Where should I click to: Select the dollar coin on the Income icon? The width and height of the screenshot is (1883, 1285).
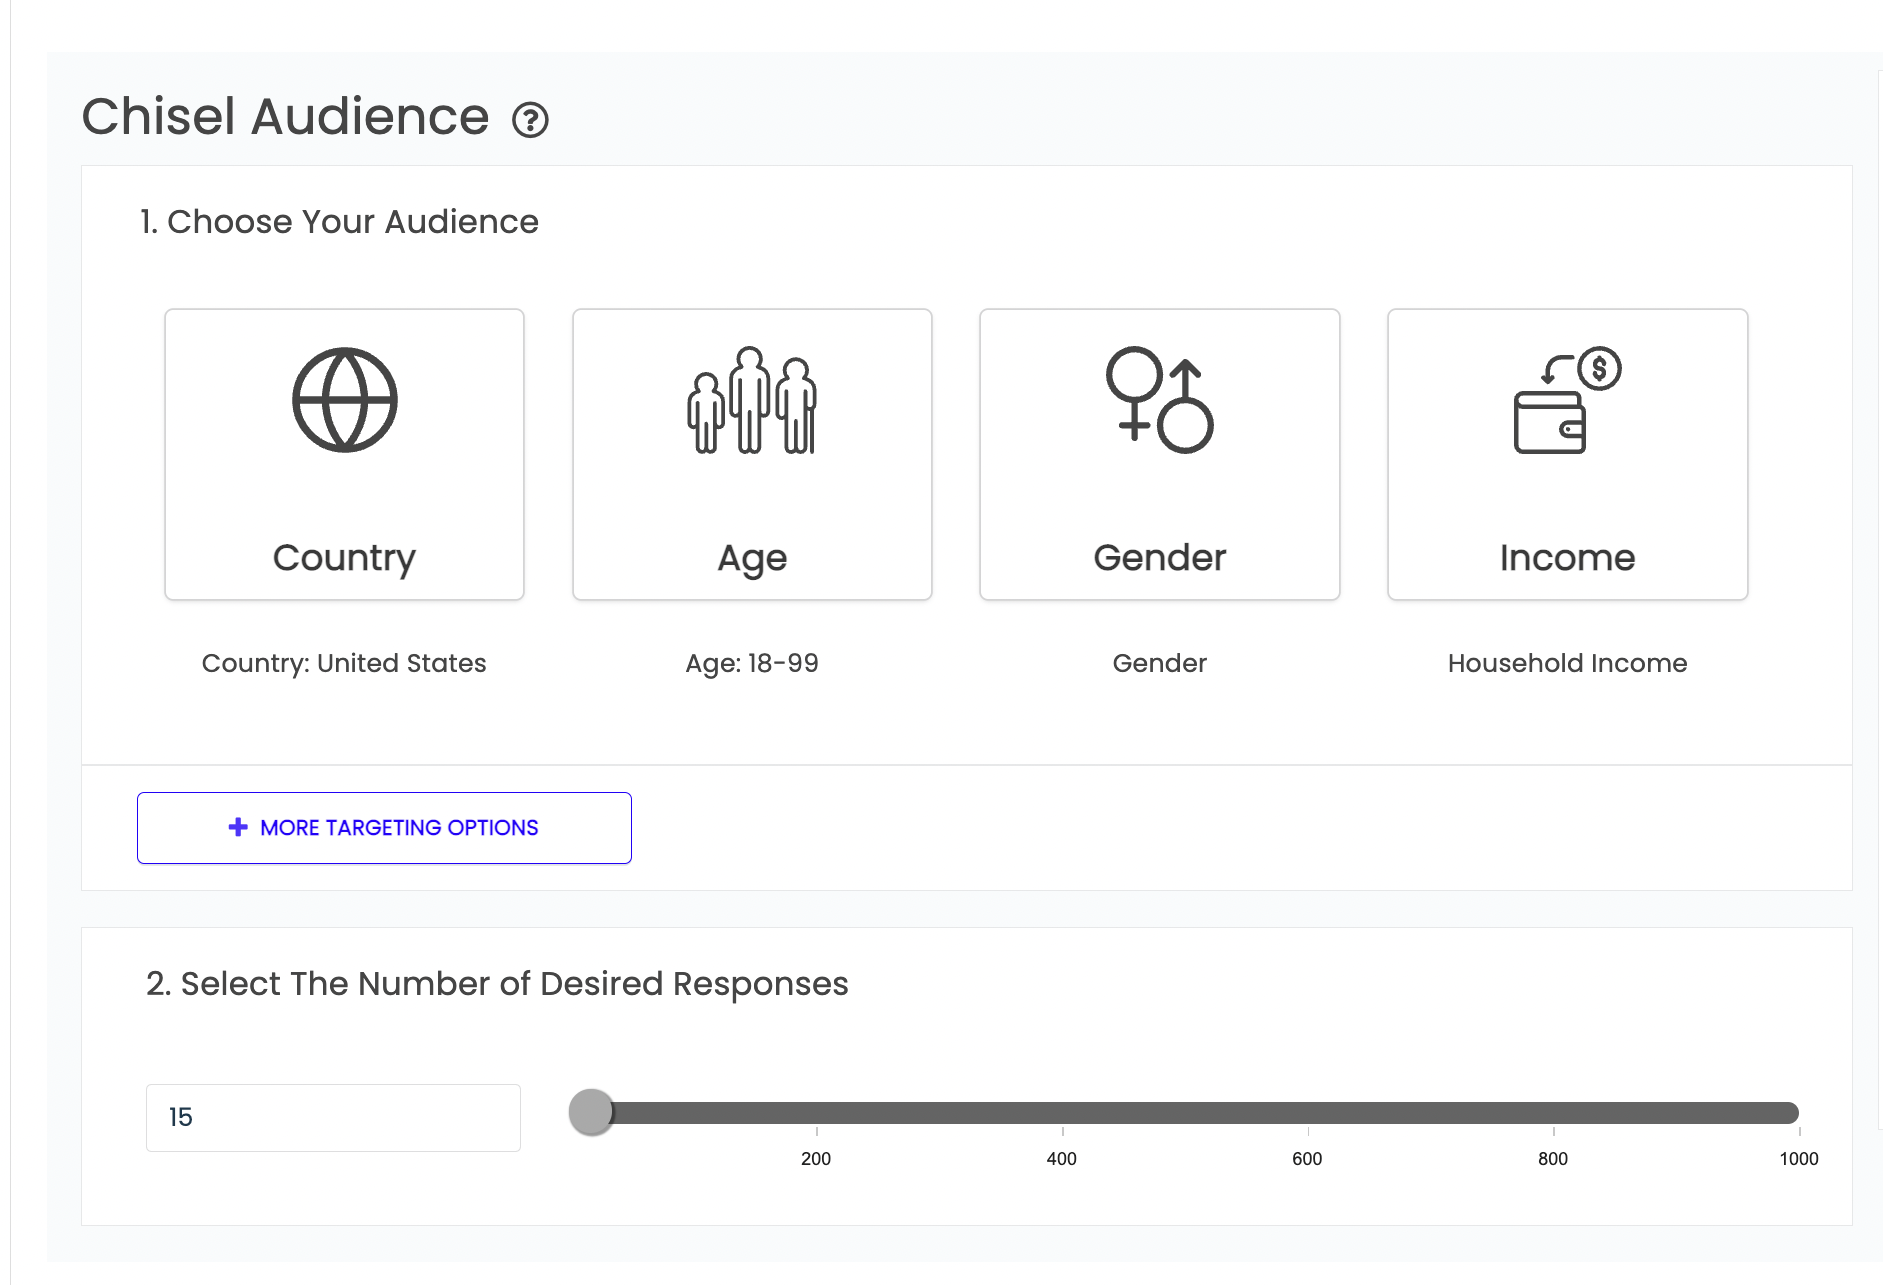click(x=1597, y=369)
